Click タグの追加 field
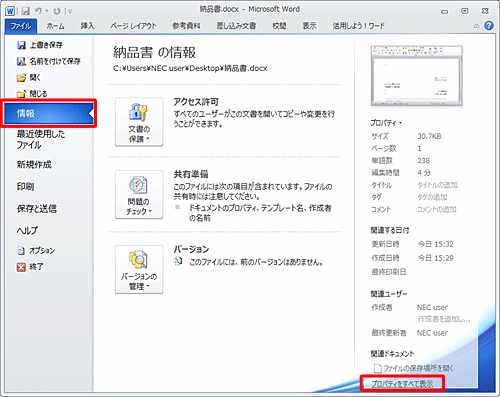500x397 pixels. tap(432, 197)
